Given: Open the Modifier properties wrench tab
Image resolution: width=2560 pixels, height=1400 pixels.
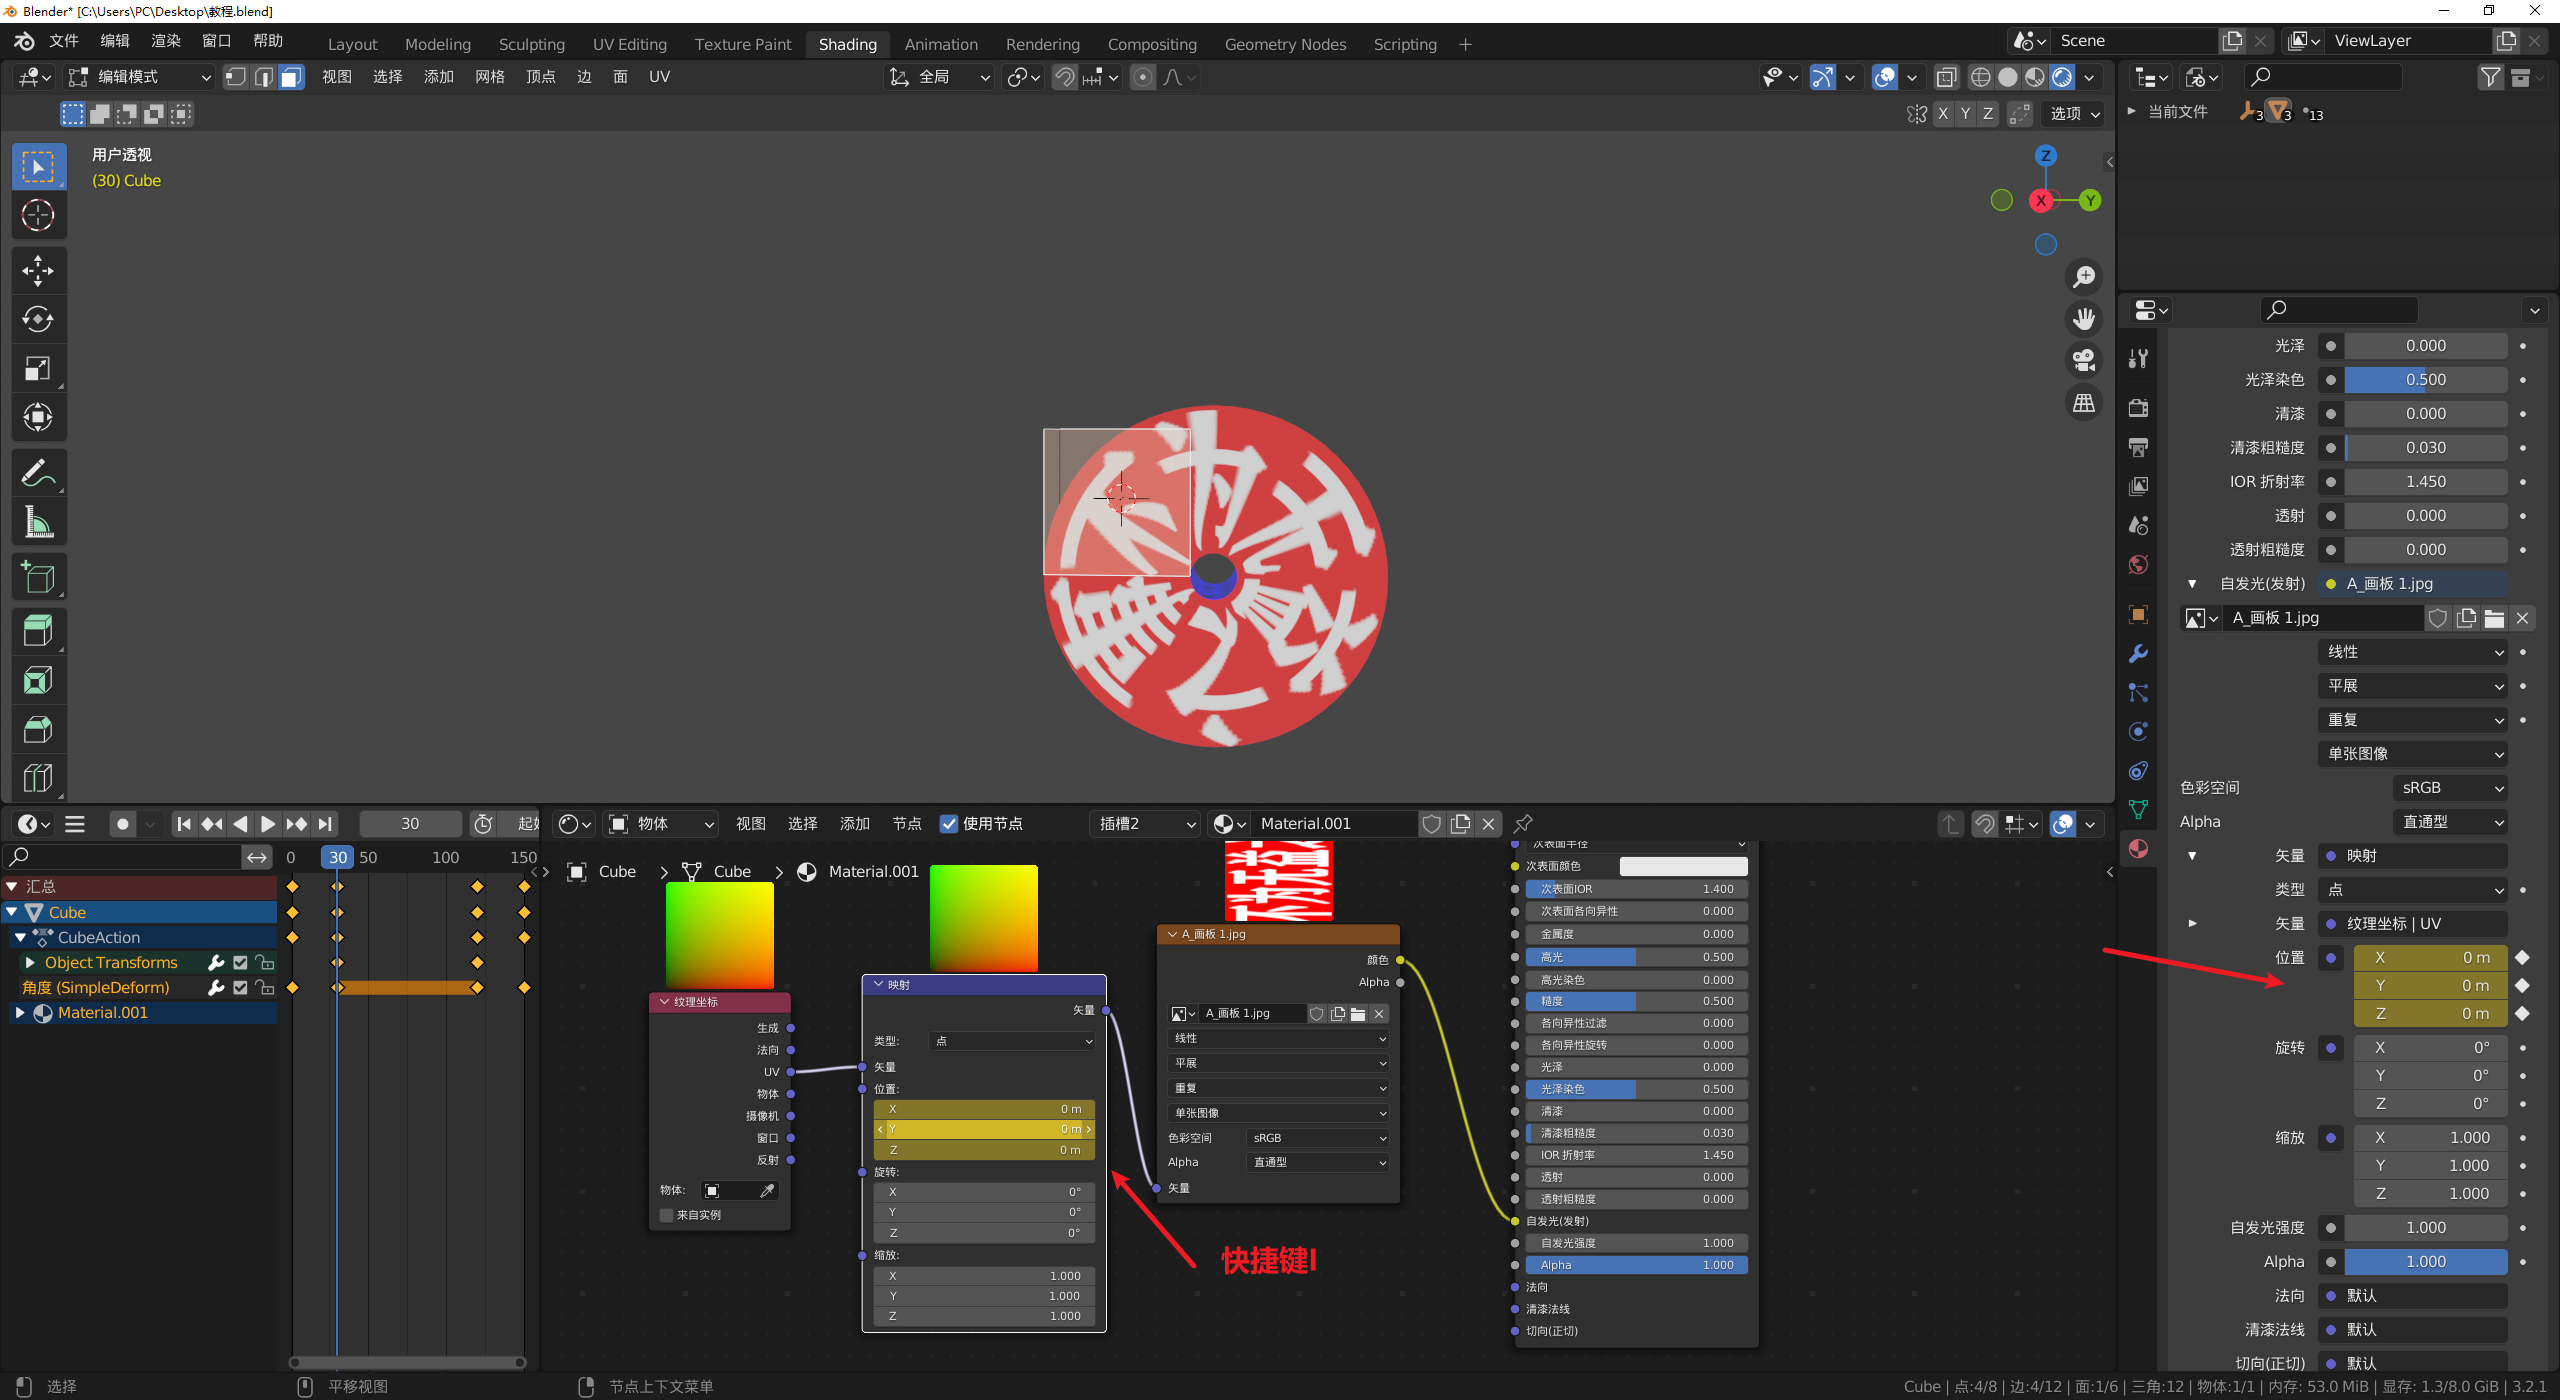Looking at the screenshot, I should tap(2138, 653).
